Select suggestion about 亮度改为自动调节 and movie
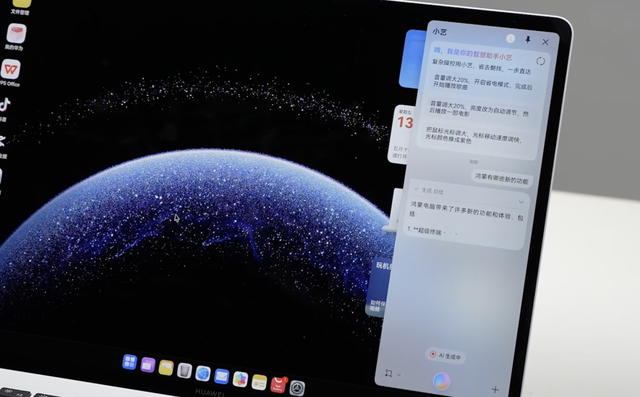The width and height of the screenshot is (640, 397). coord(478,109)
